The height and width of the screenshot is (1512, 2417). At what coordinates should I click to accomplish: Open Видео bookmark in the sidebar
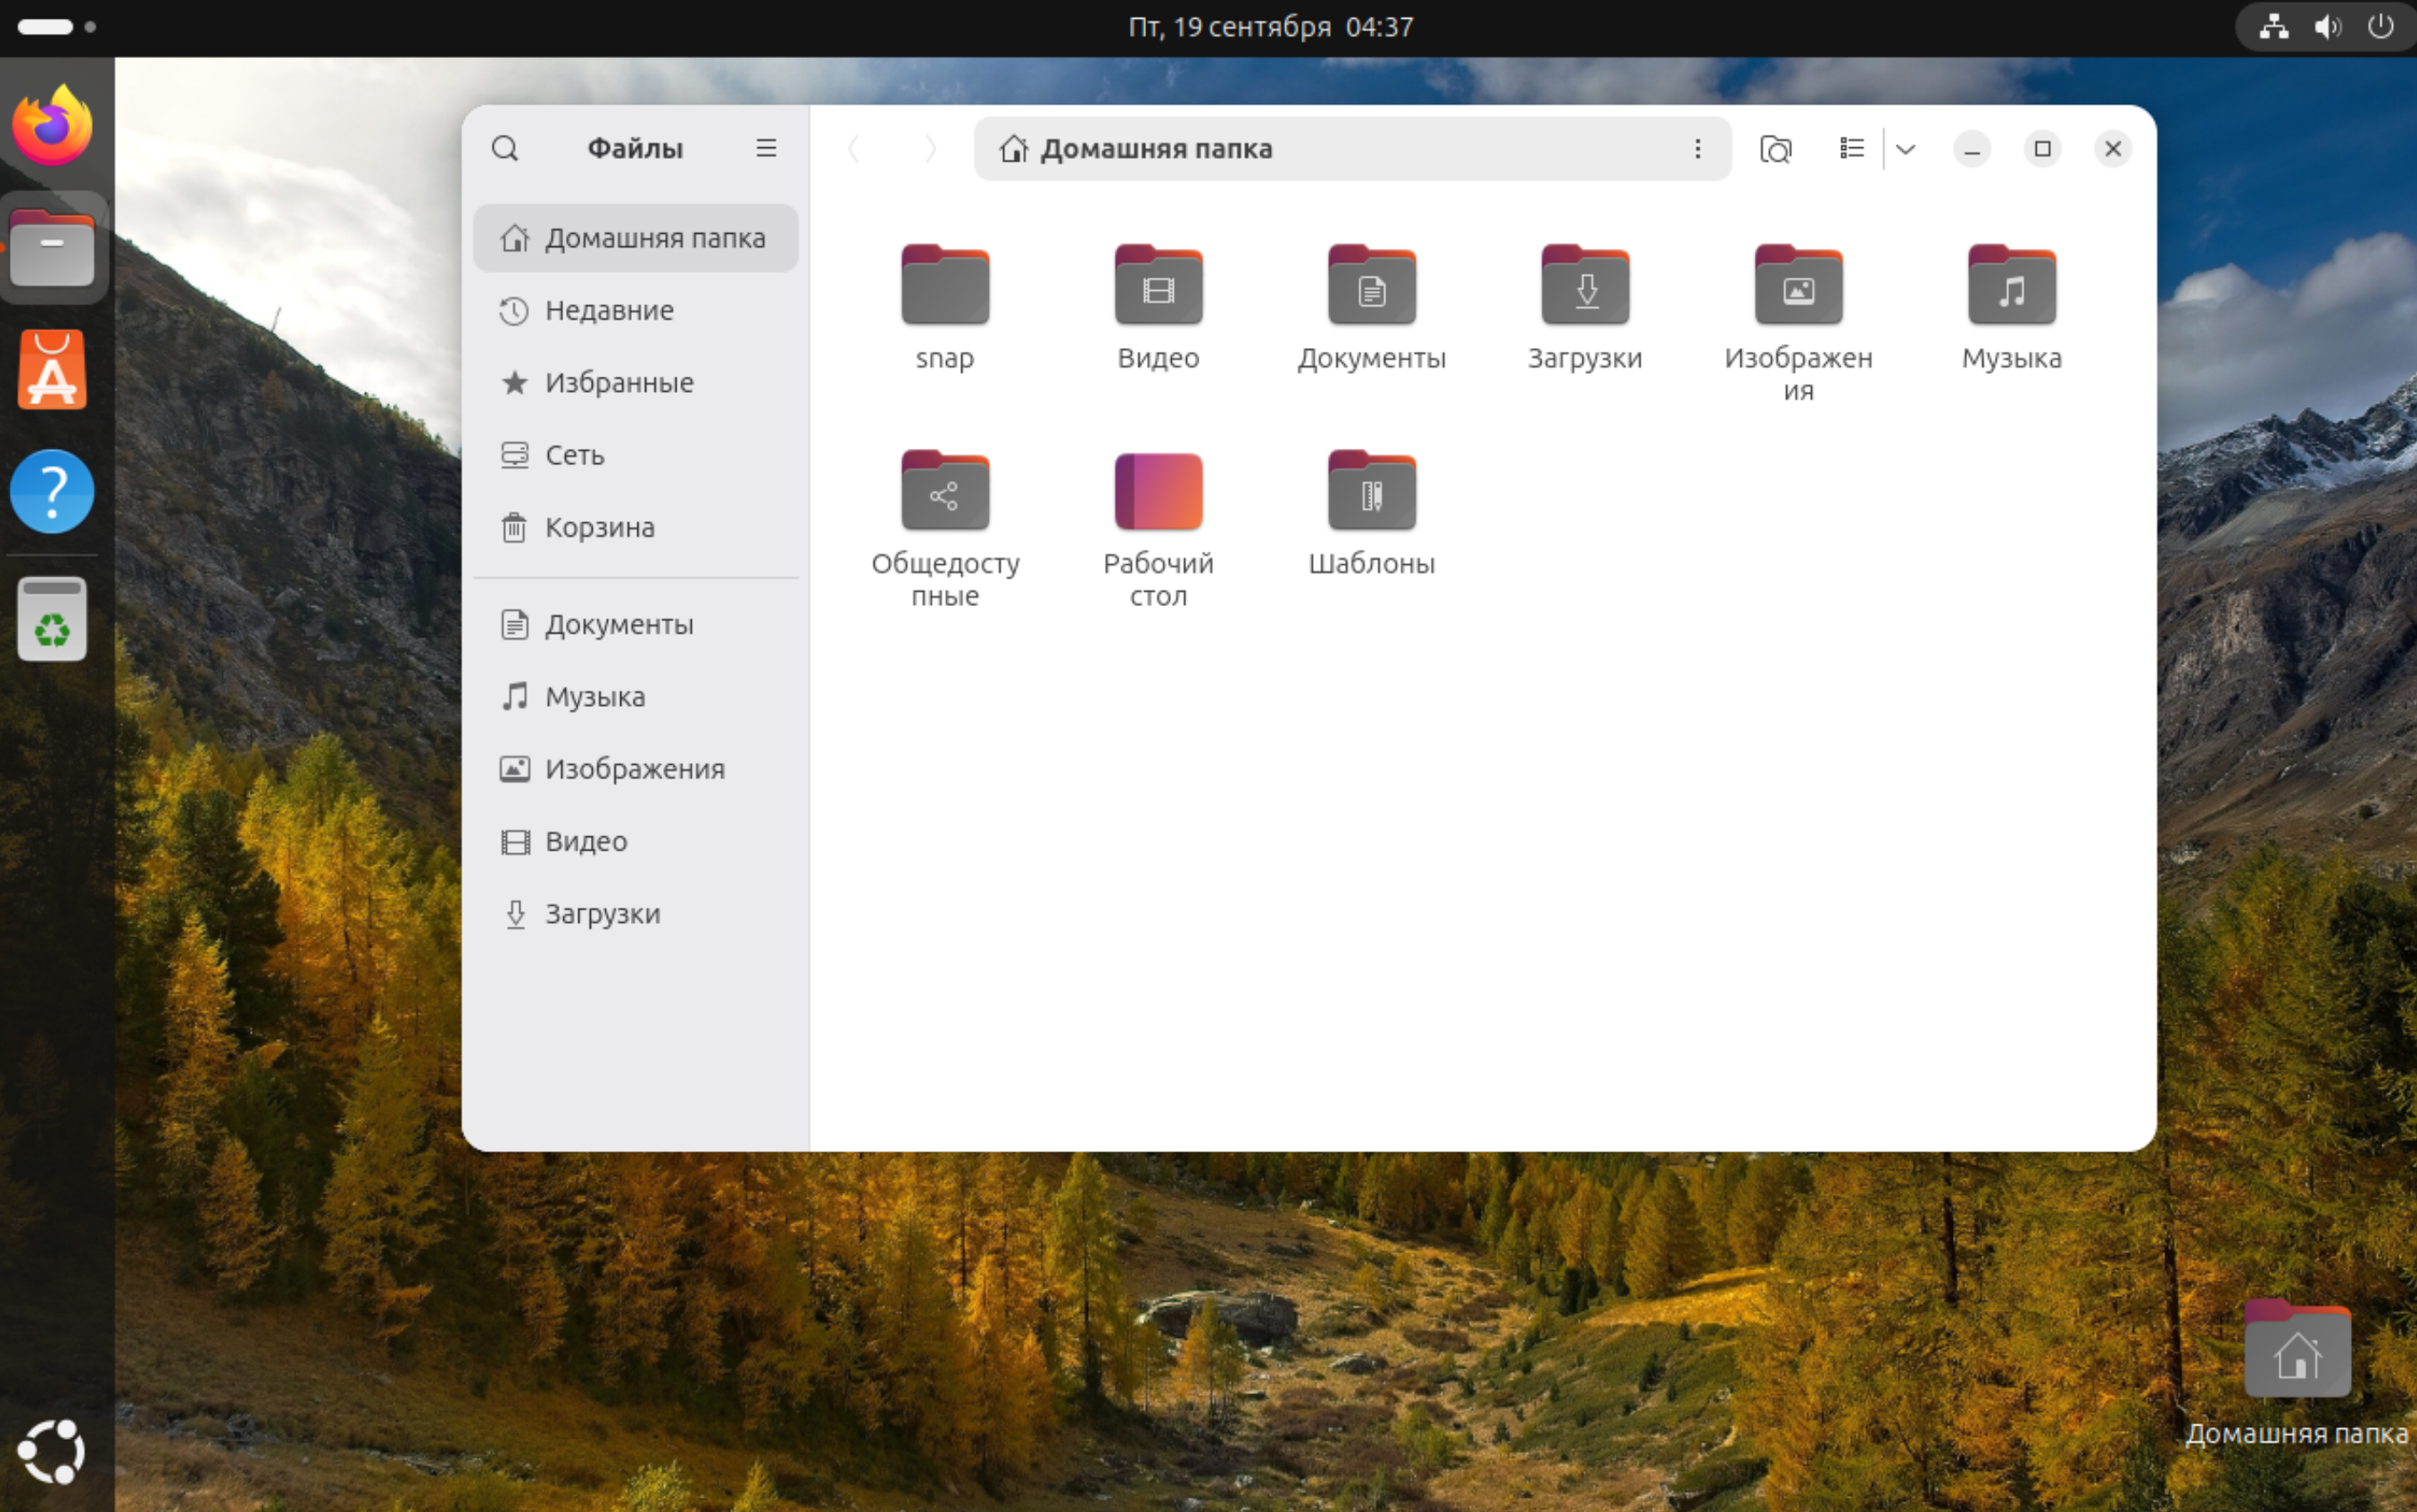coord(636,841)
